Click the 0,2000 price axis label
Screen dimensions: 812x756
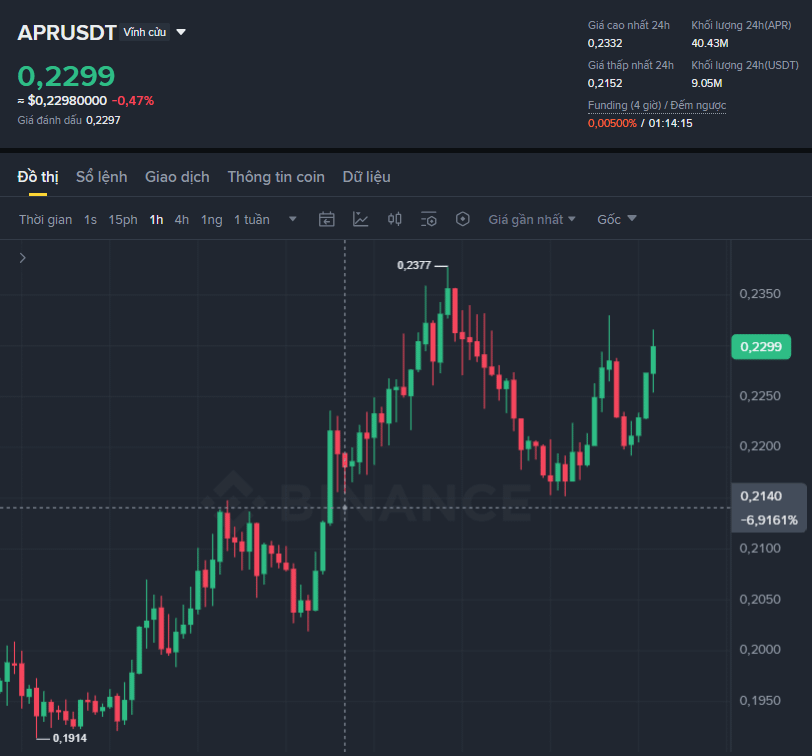point(760,649)
